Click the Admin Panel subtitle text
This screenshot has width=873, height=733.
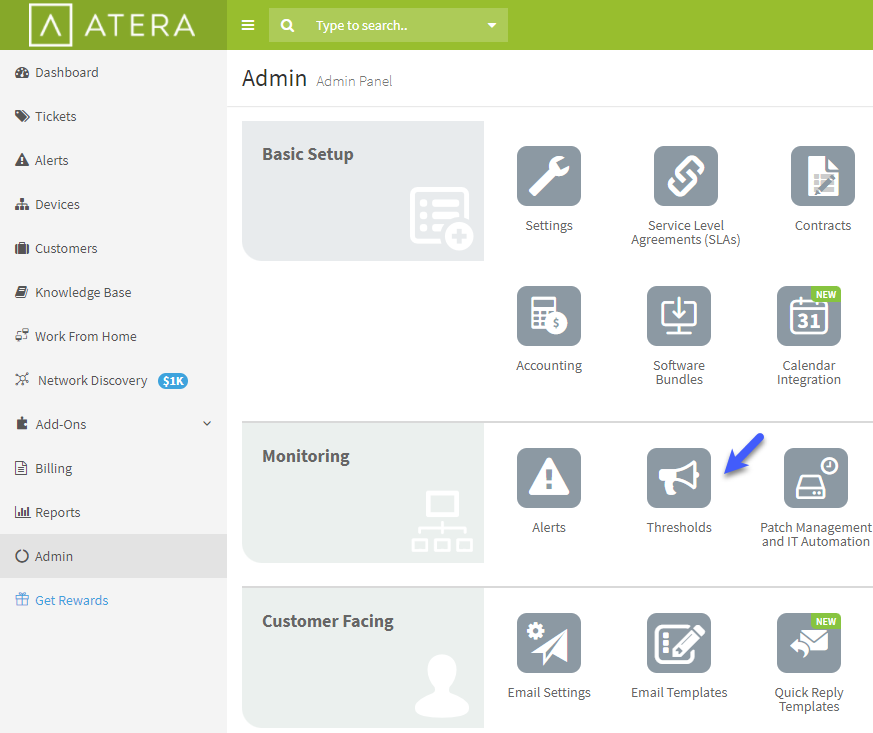click(354, 81)
